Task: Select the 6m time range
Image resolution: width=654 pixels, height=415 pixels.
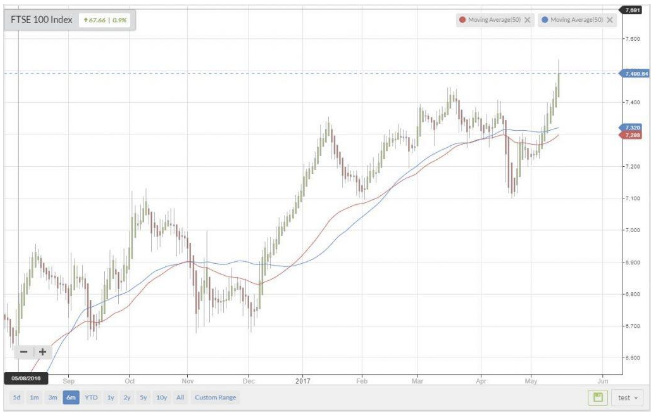Action: pyautogui.click(x=71, y=397)
